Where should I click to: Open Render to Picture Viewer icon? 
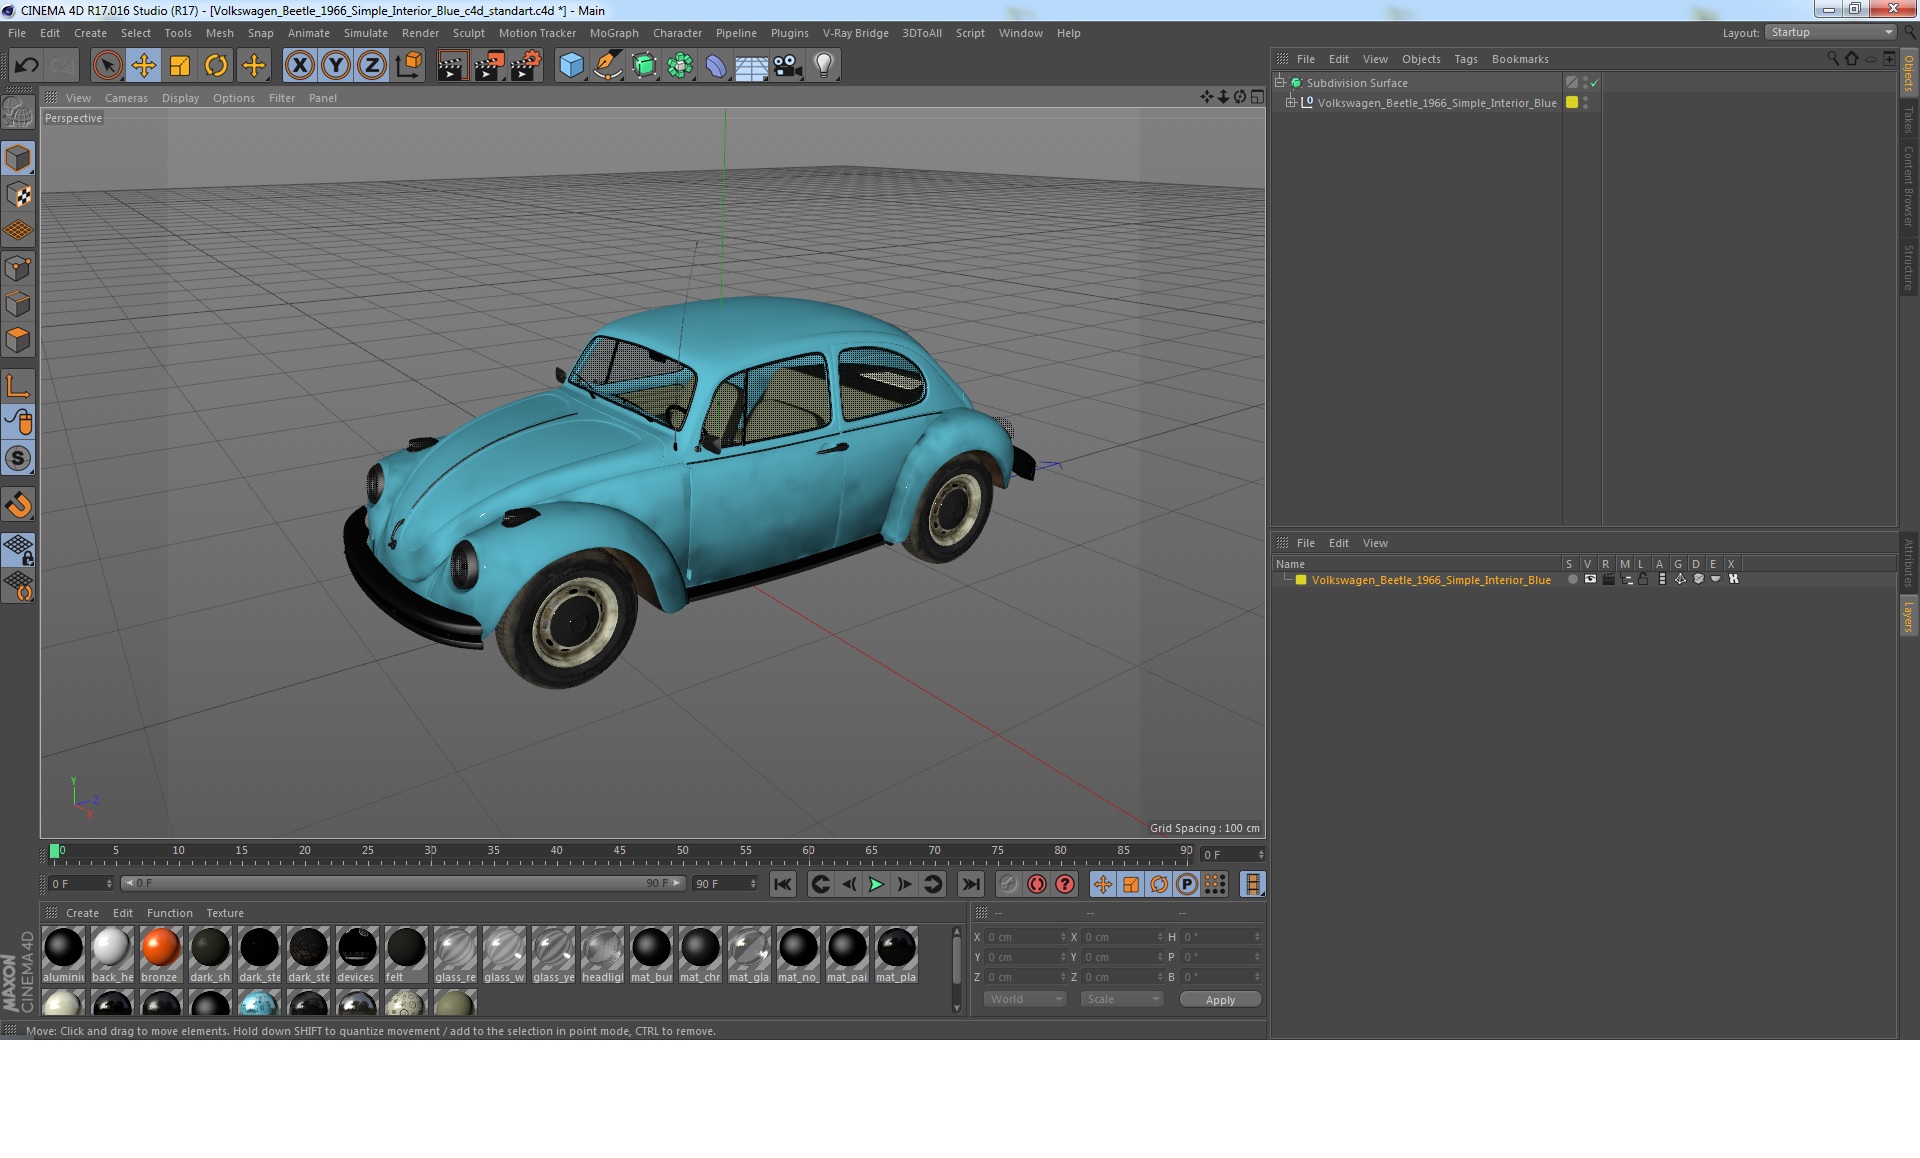(489, 66)
